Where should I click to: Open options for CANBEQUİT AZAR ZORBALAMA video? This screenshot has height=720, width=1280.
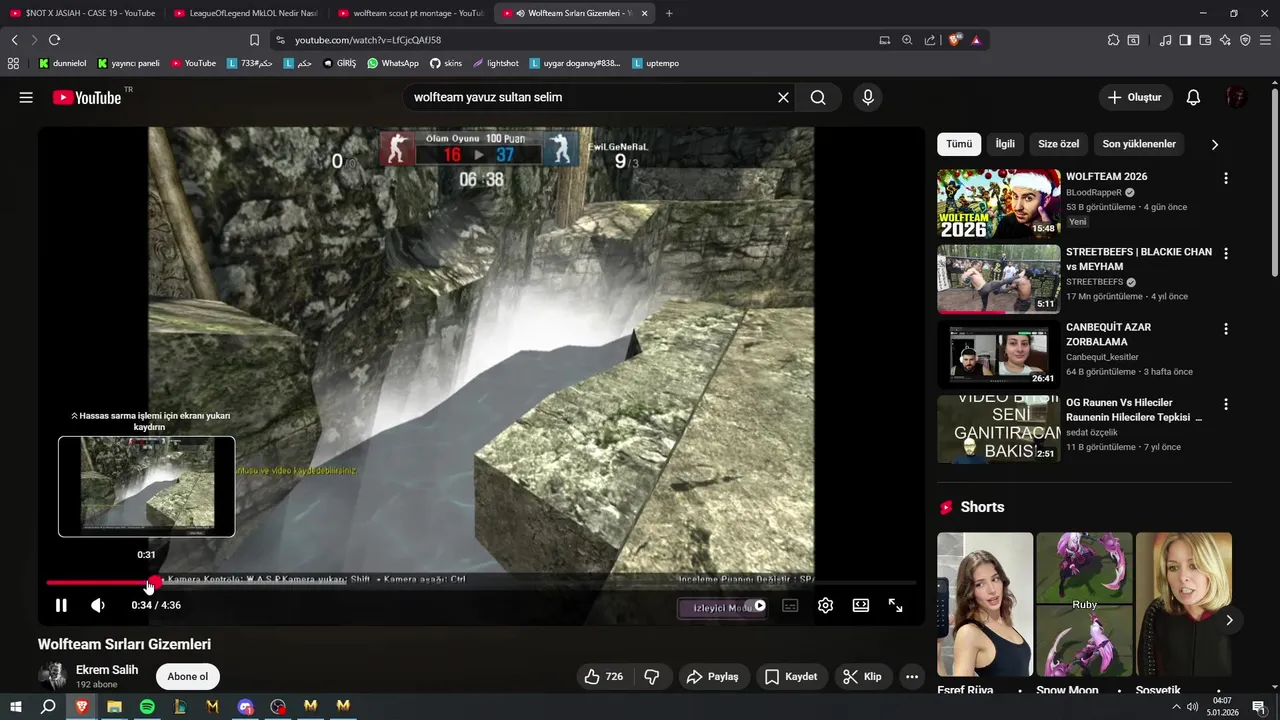[x=1226, y=329]
